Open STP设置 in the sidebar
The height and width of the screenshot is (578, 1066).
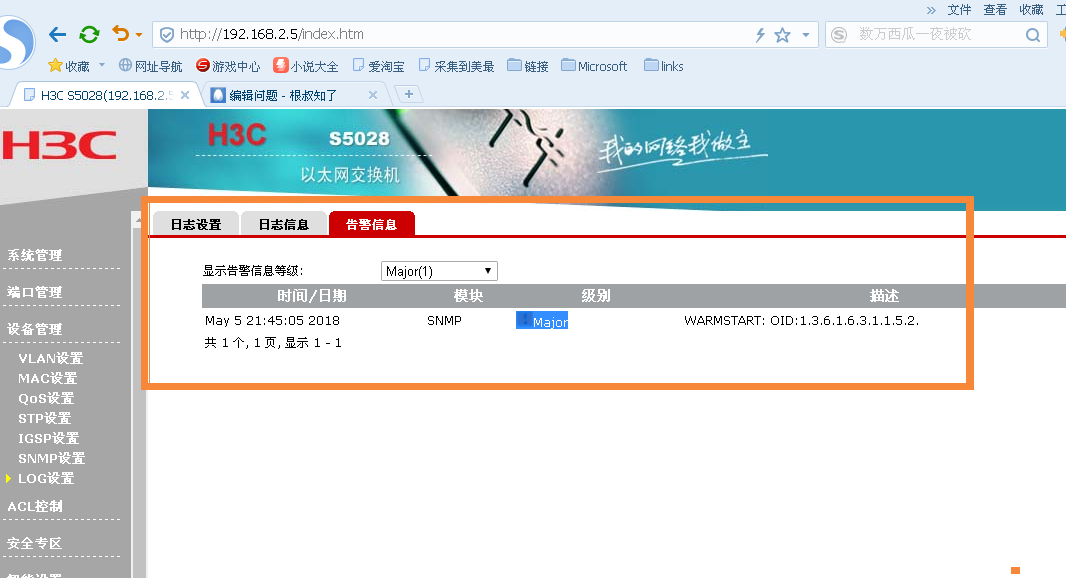point(44,418)
